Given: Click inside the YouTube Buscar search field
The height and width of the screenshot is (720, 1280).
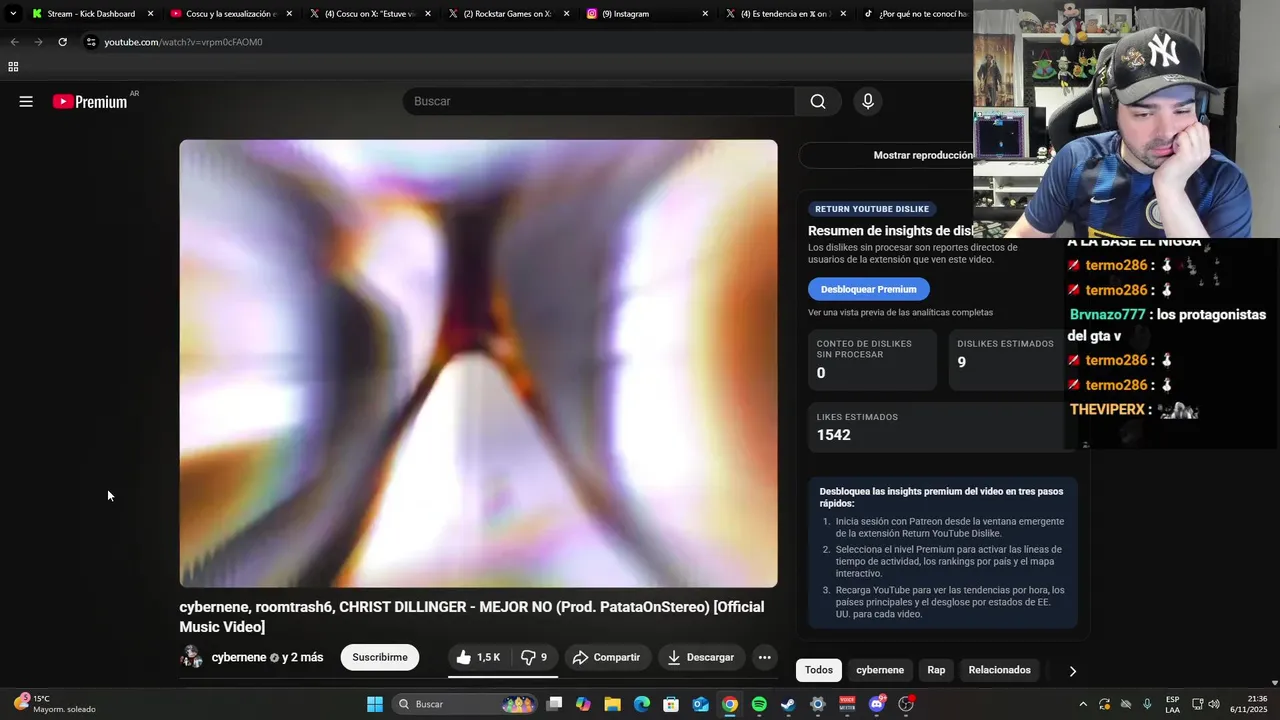Looking at the screenshot, I should (x=598, y=101).
